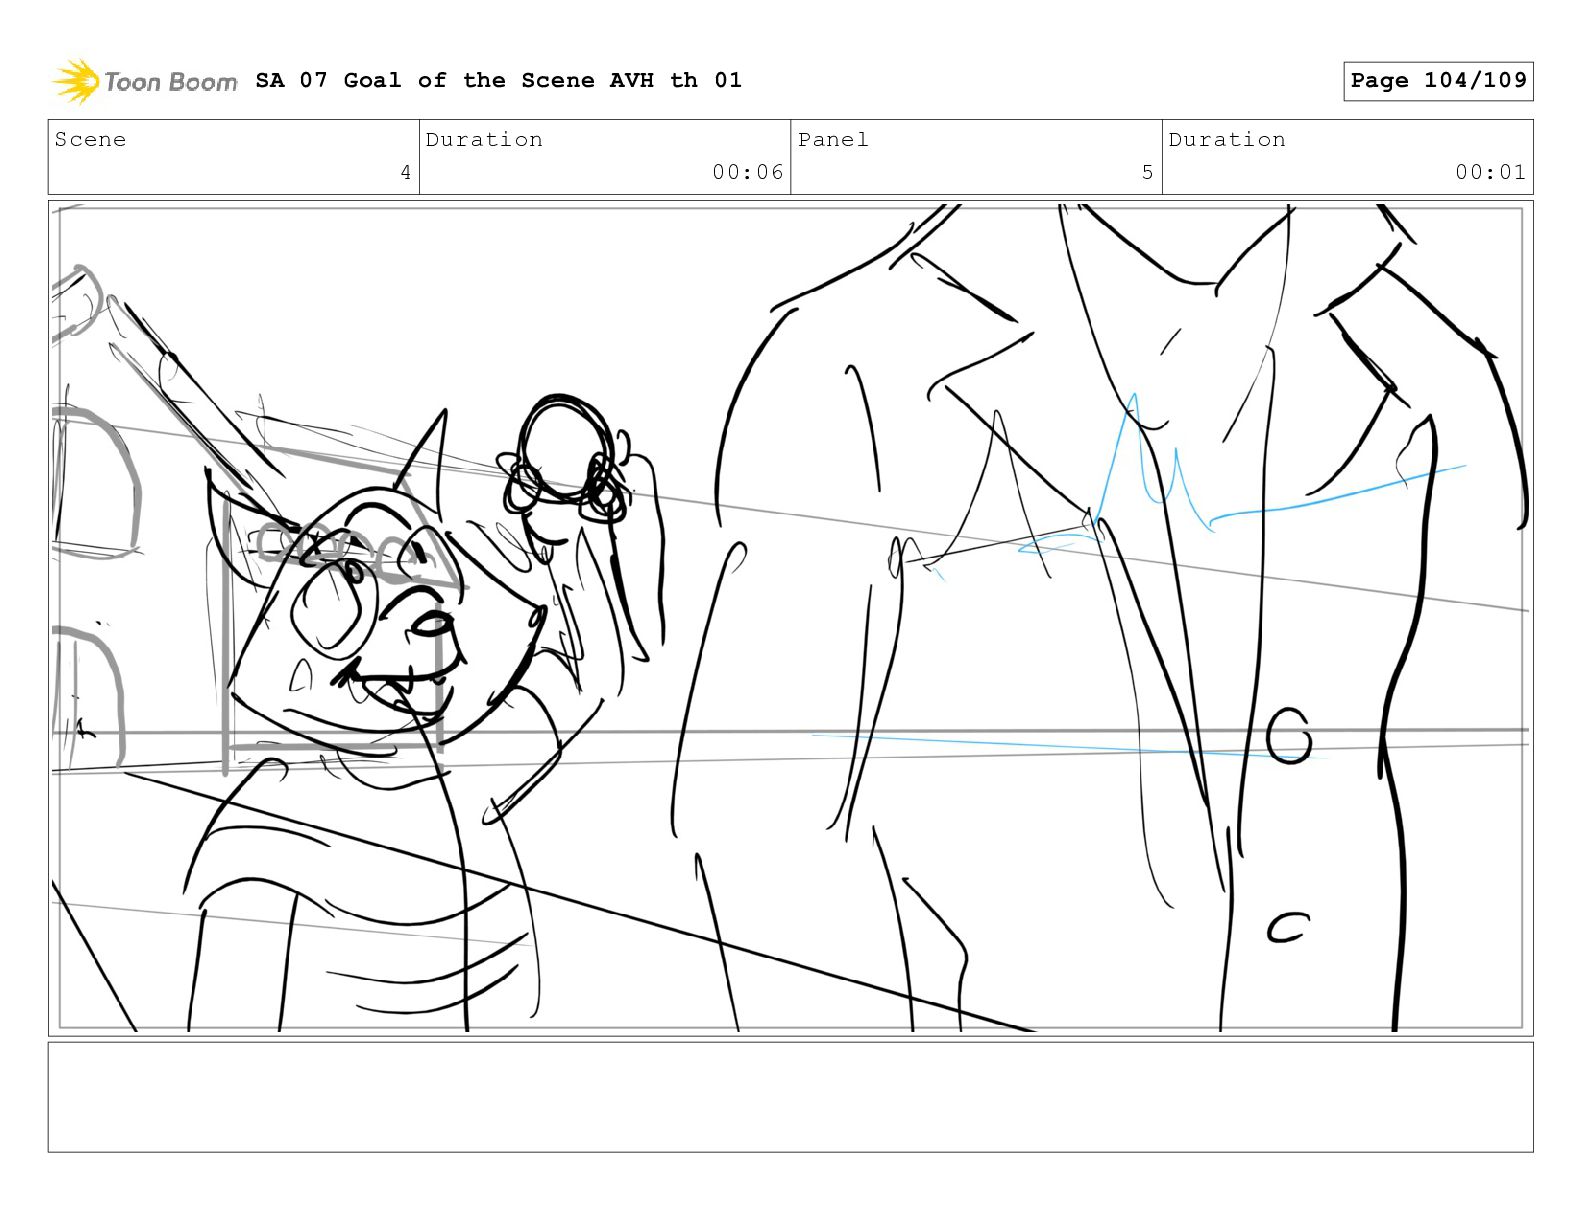Click the Toon Boom logo
Viewport: 1584px width, 1224px height.
click(145, 81)
